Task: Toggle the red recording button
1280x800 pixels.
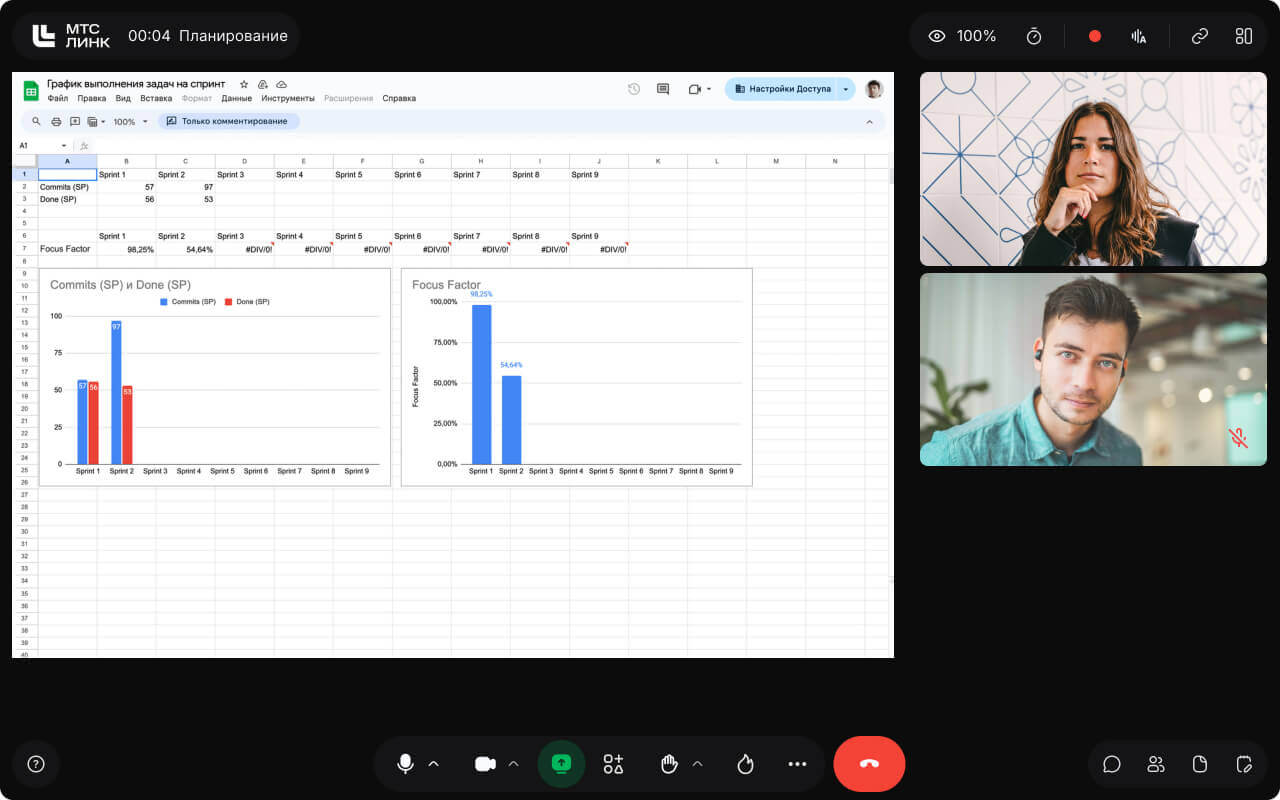Action: coord(1094,36)
